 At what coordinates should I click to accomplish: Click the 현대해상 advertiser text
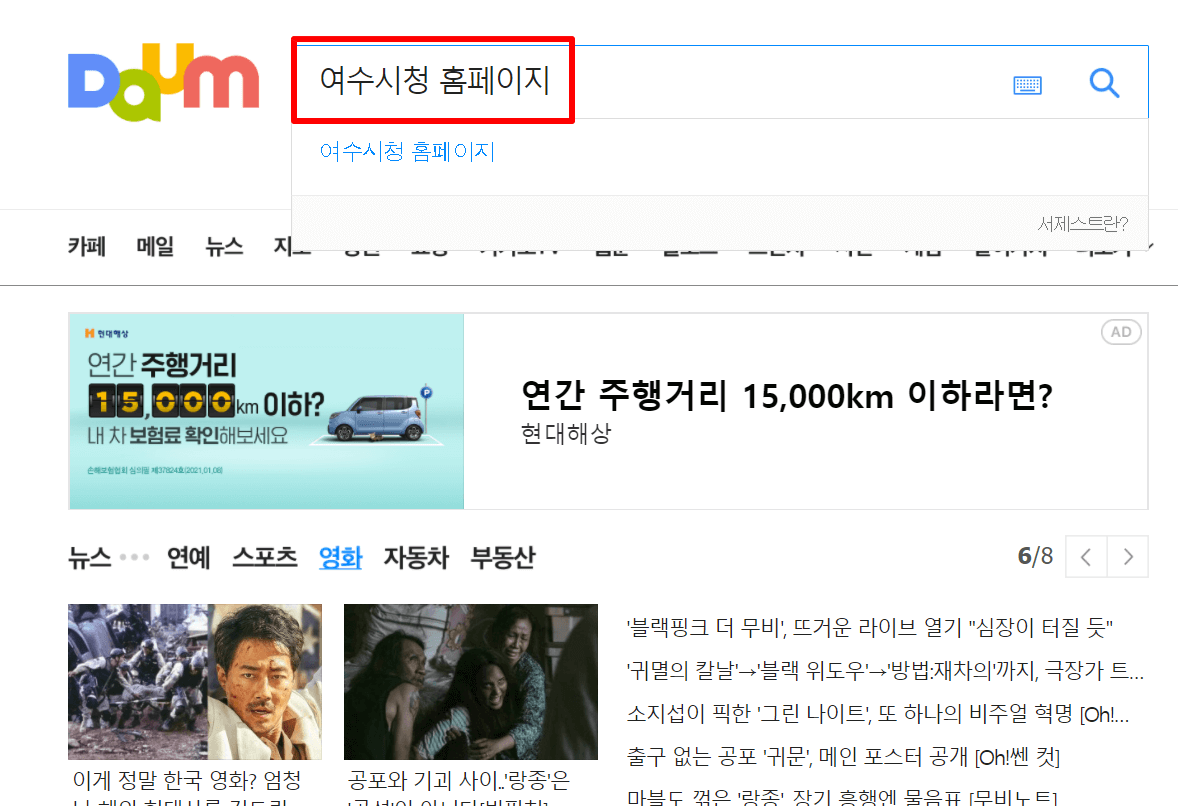click(566, 433)
